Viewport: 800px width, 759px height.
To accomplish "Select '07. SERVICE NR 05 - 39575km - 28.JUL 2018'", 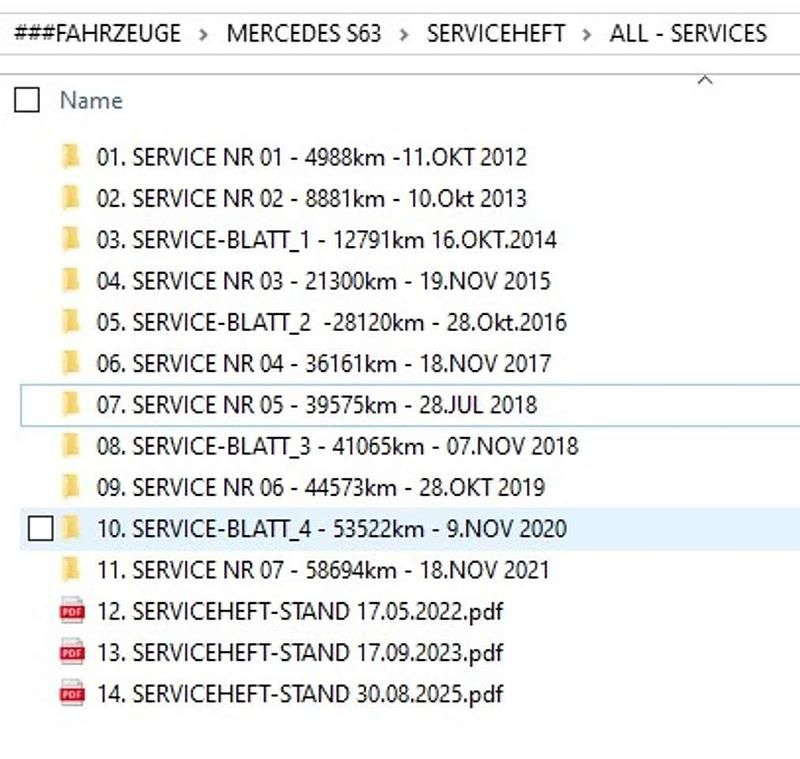I will pyautogui.click(x=316, y=404).
